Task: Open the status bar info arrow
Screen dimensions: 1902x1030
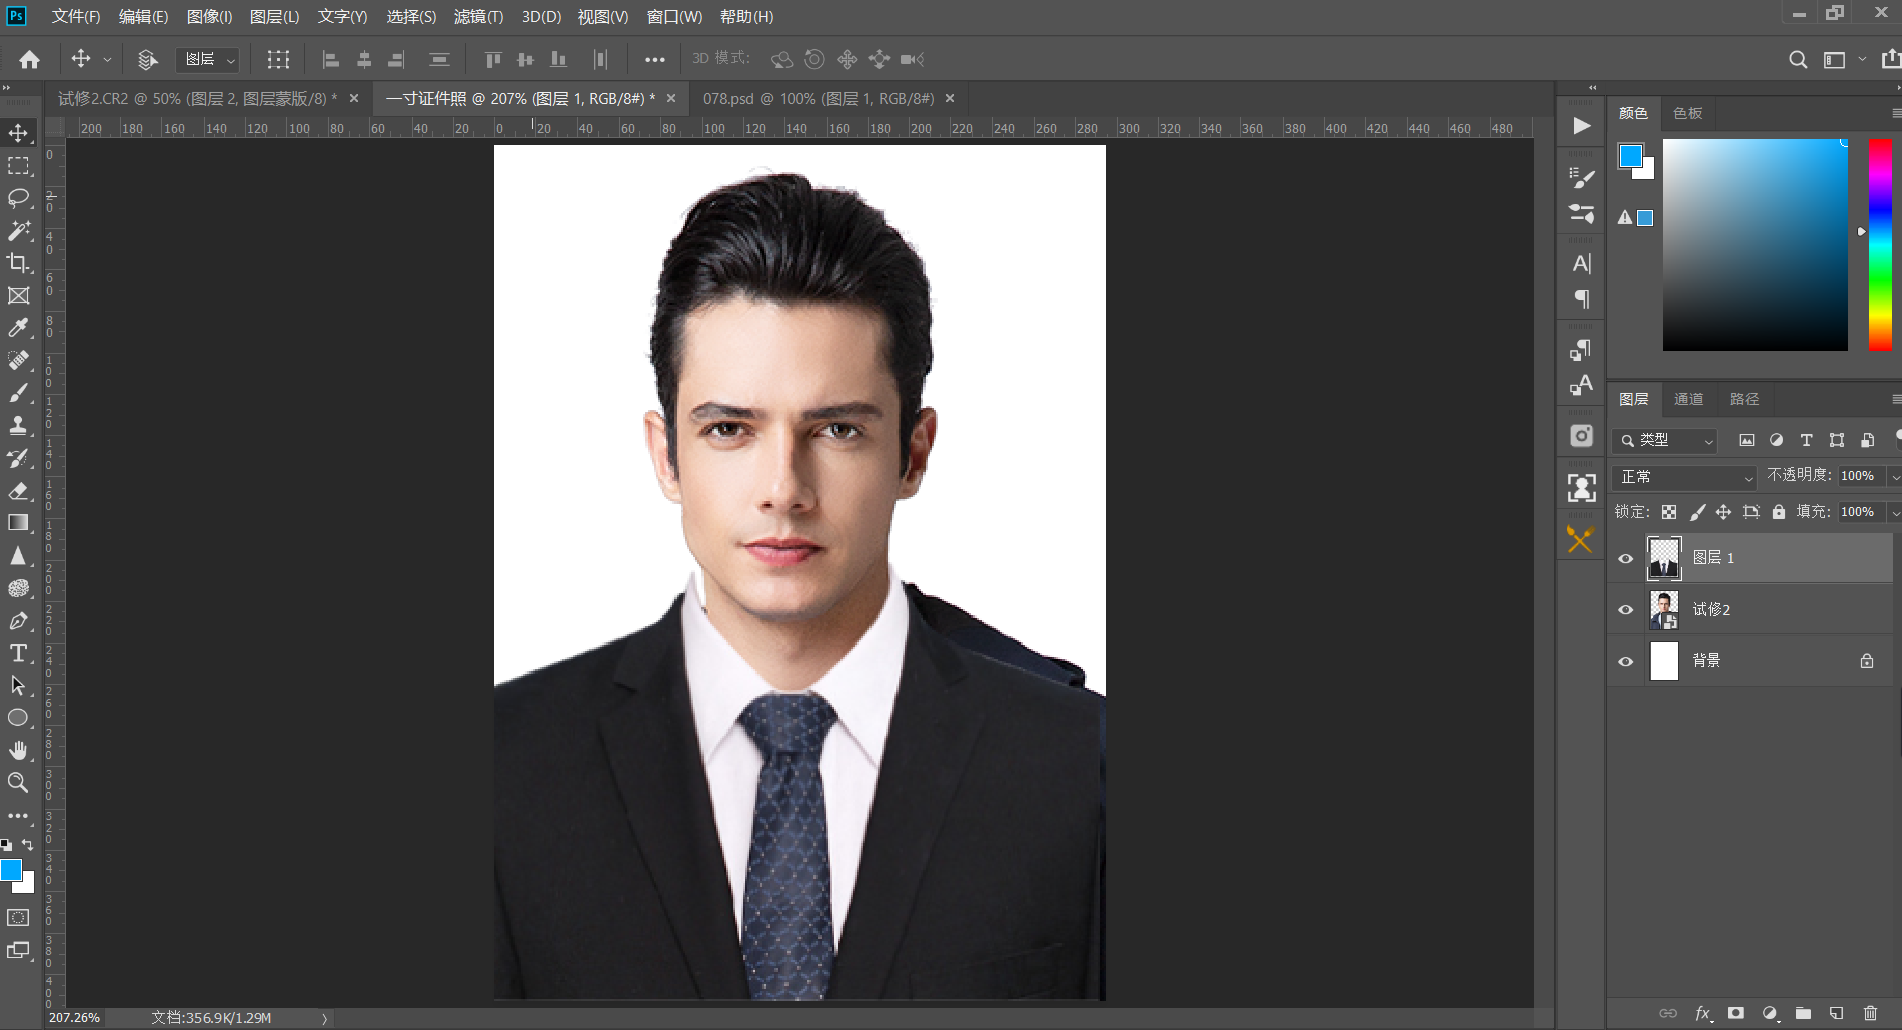Action: (x=324, y=1018)
